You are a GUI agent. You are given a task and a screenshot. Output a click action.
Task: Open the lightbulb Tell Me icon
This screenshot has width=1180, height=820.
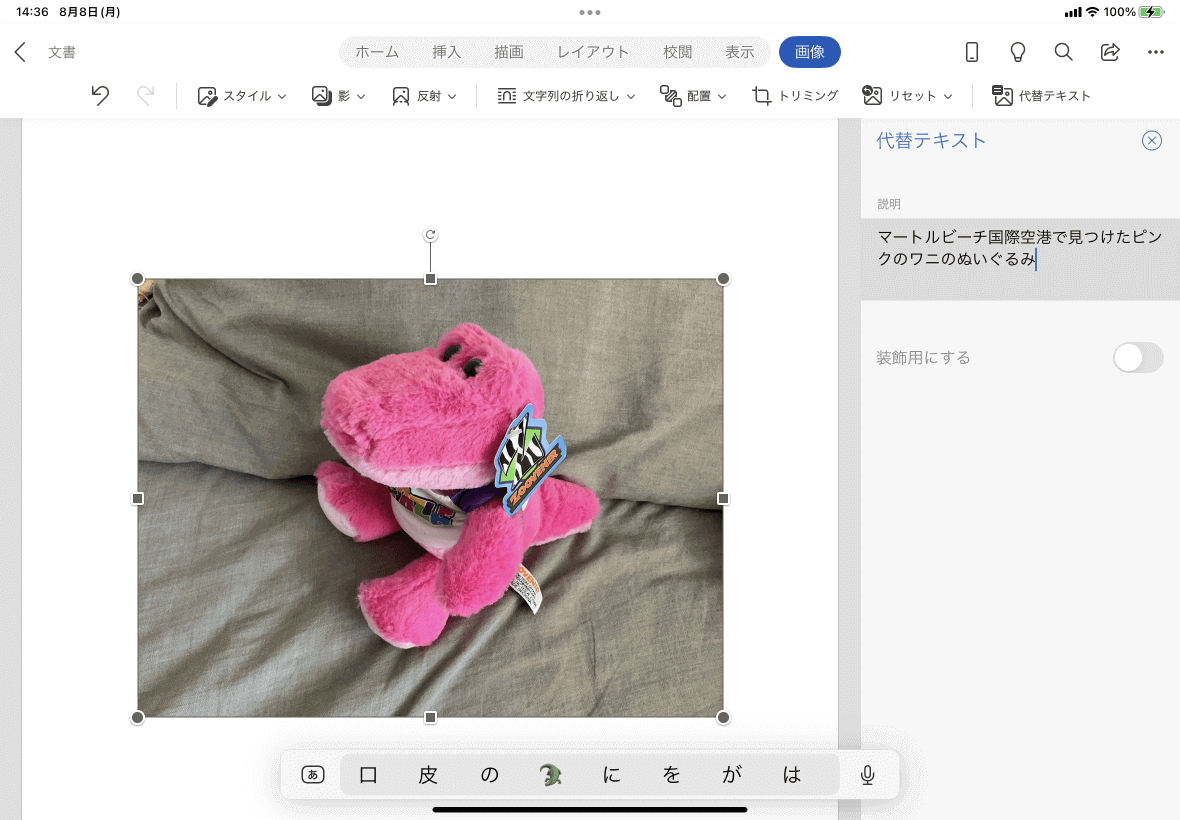(1017, 52)
